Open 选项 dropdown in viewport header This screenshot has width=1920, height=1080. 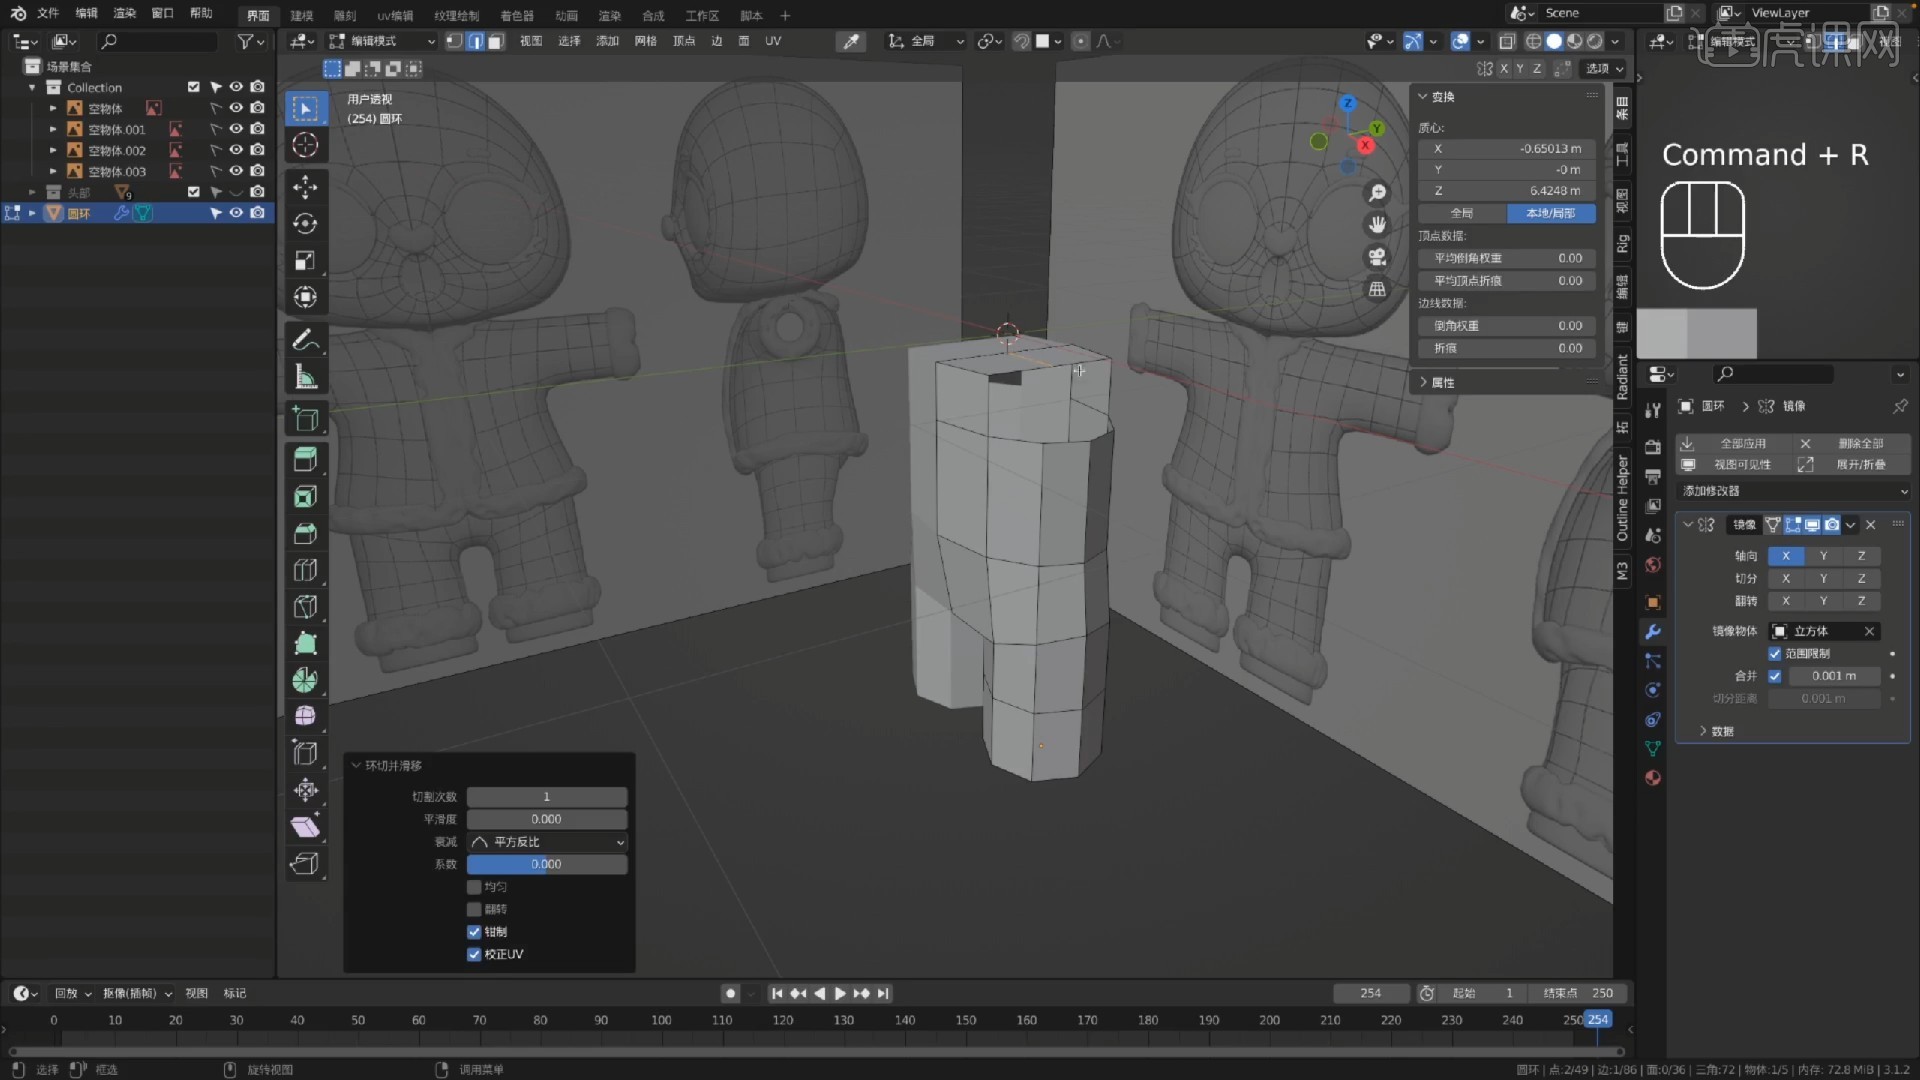1604,69
